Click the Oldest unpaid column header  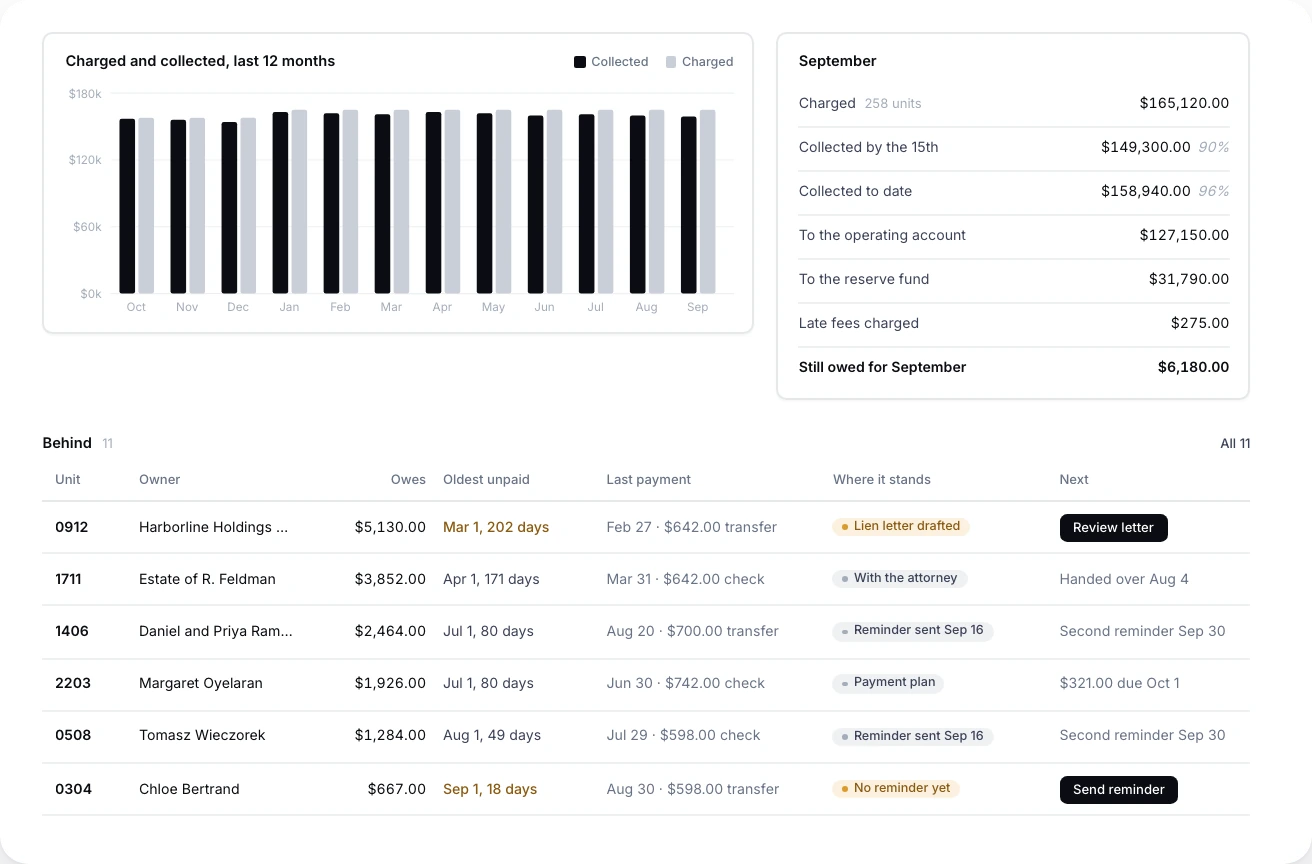coord(486,479)
